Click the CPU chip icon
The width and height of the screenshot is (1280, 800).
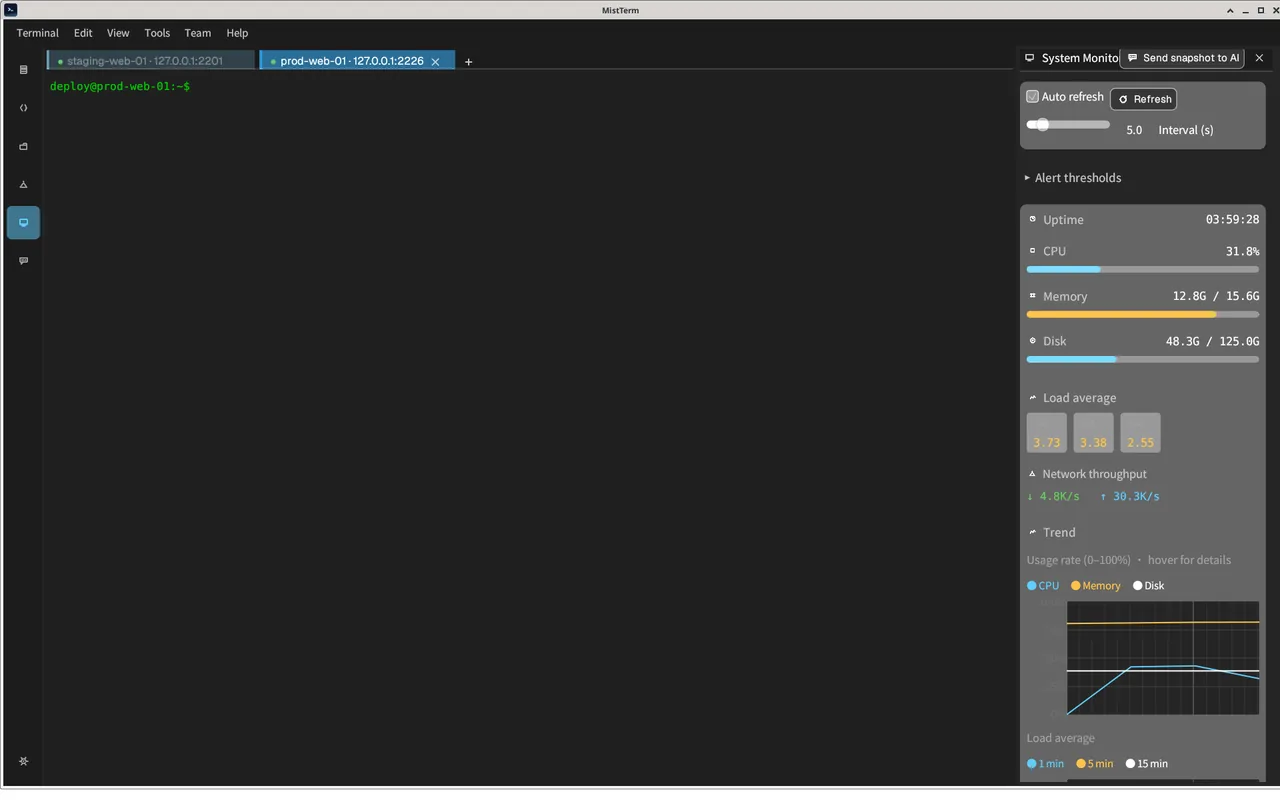click(x=1033, y=251)
